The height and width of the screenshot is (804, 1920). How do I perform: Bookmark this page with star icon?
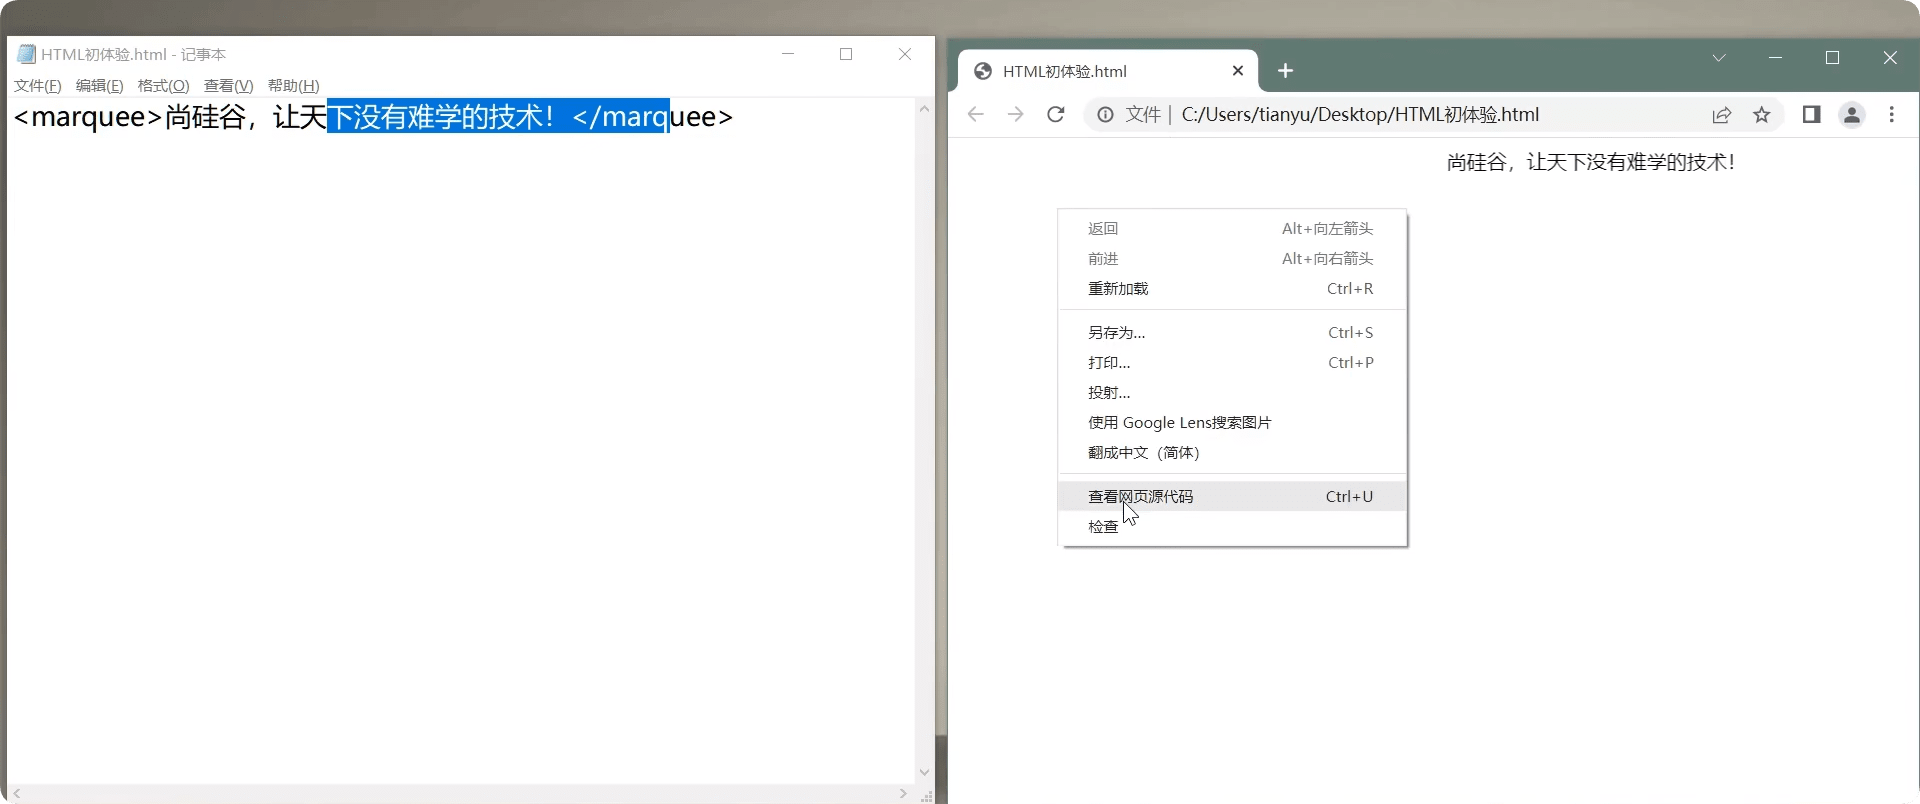point(1762,115)
